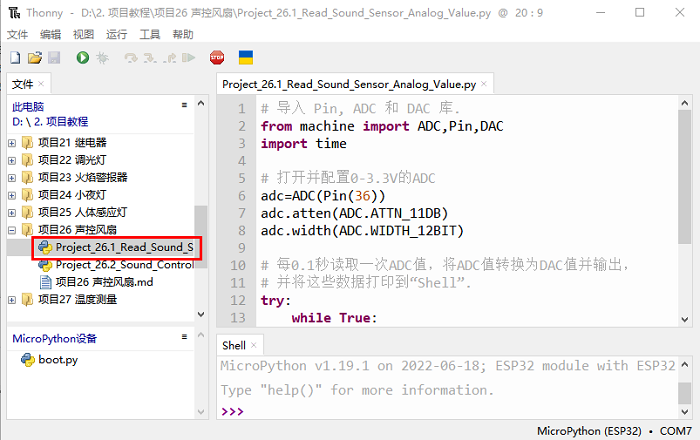Open the boot.py file on device
The height and width of the screenshot is (440, 700).
coord(57,360)
